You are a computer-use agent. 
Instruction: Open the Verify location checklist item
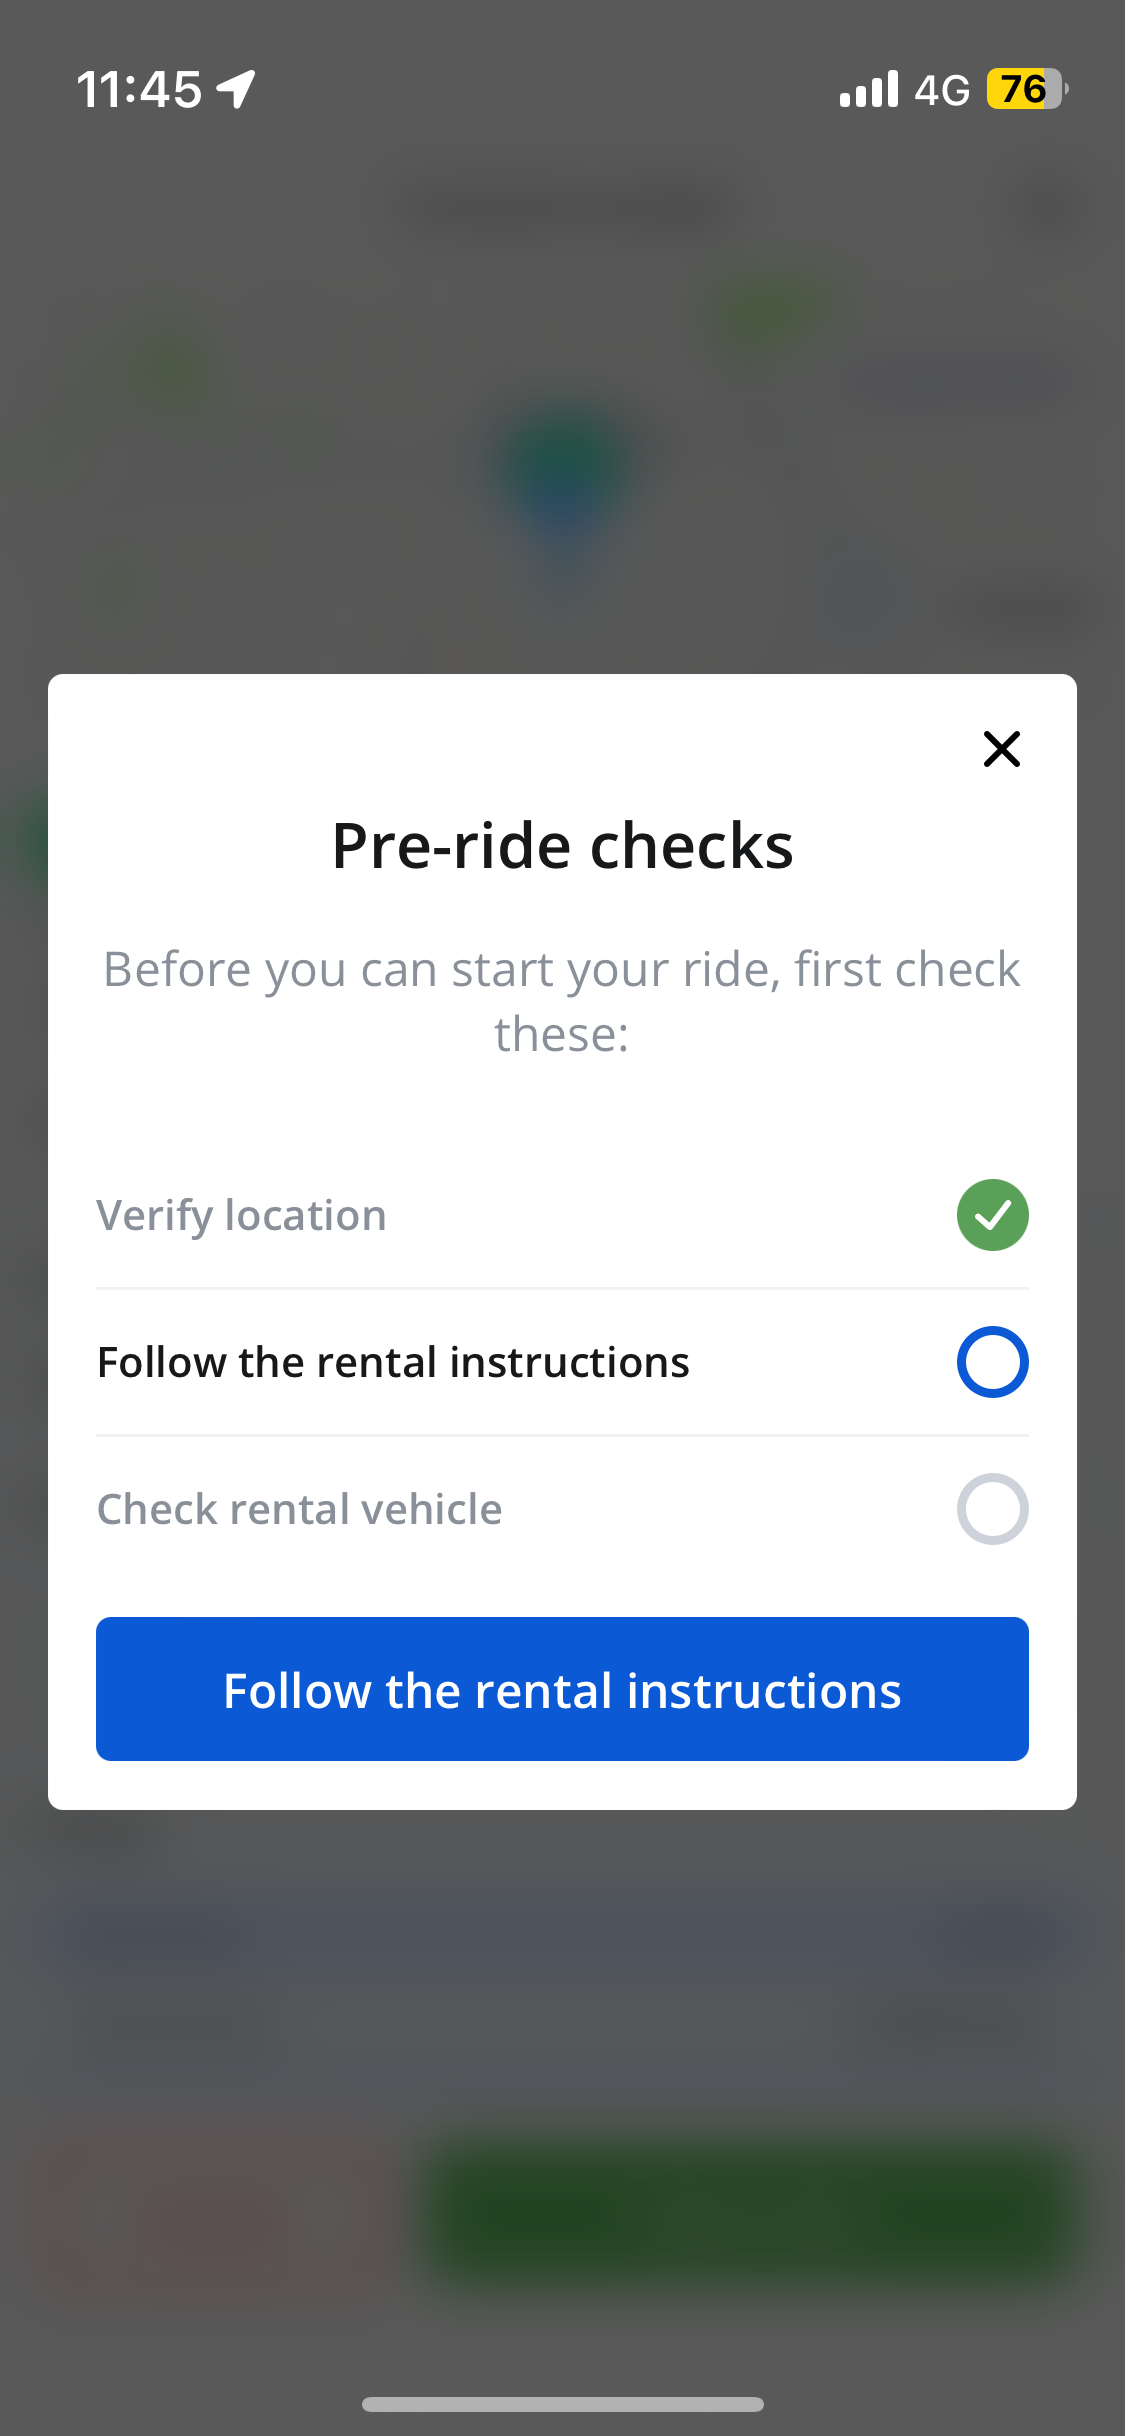(x=562, y=1215)
